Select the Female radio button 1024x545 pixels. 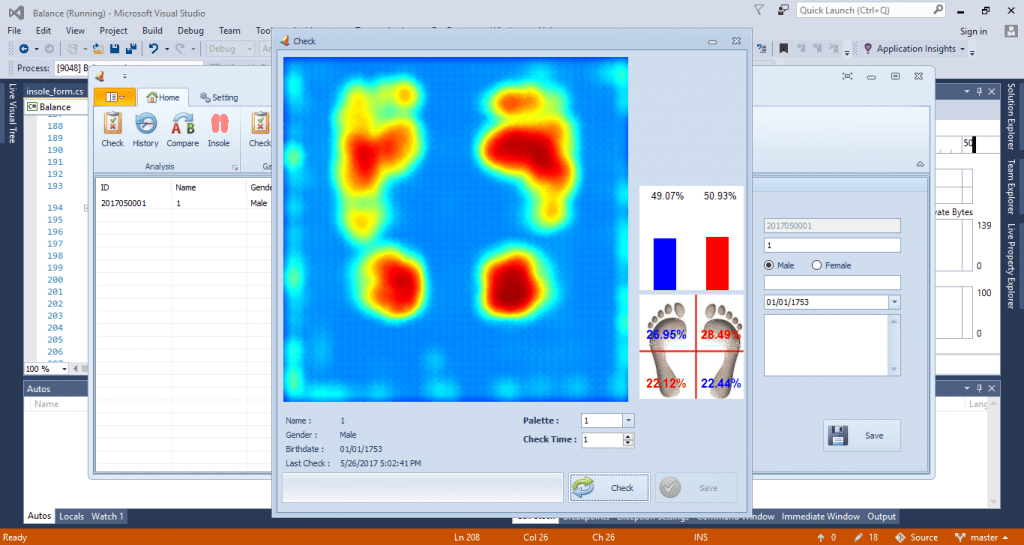pyautogui.click(x=817, y=265)
